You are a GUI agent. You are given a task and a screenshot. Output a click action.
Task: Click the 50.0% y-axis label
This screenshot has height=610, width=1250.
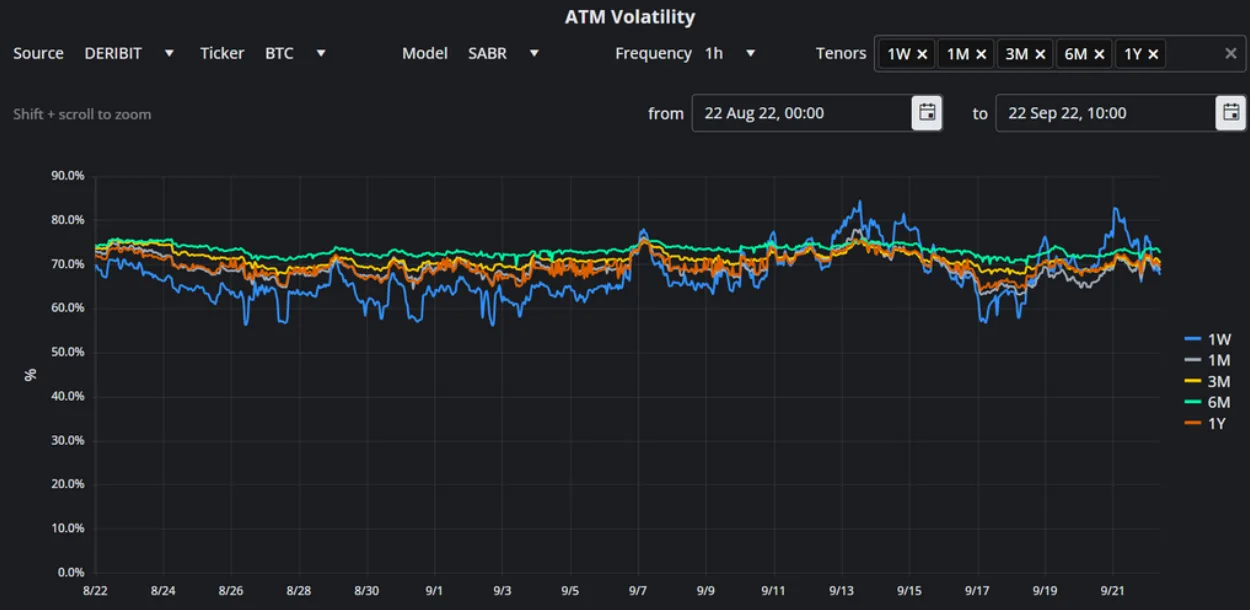point(67,352)
